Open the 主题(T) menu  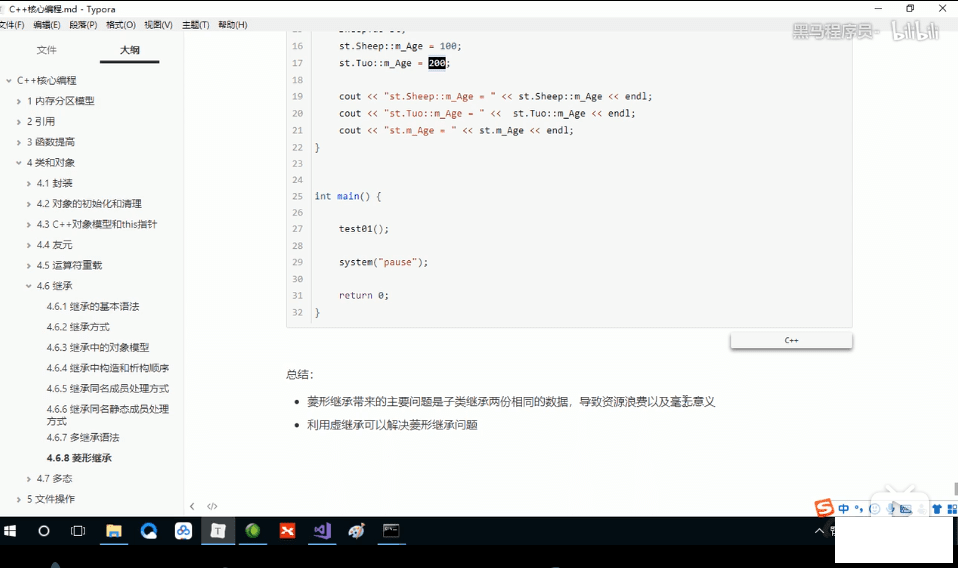click(x=196, y=24)
